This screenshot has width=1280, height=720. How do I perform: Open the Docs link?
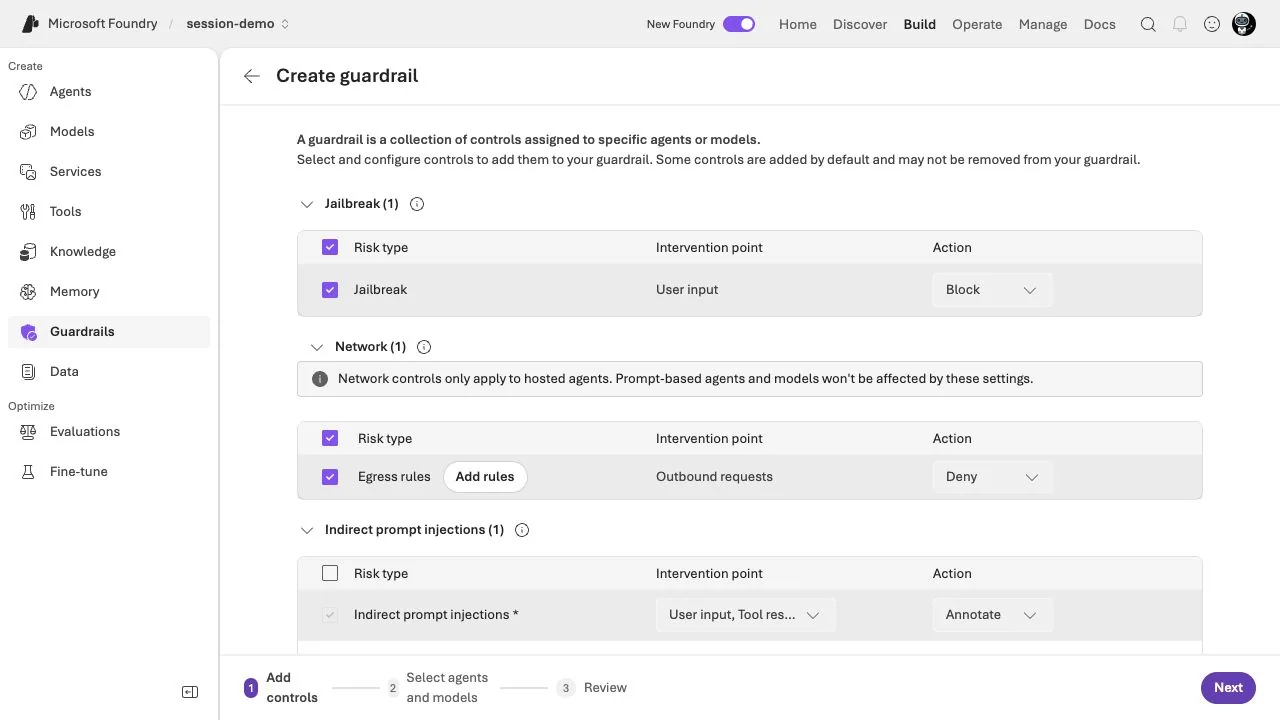(x=1100, y=24)
